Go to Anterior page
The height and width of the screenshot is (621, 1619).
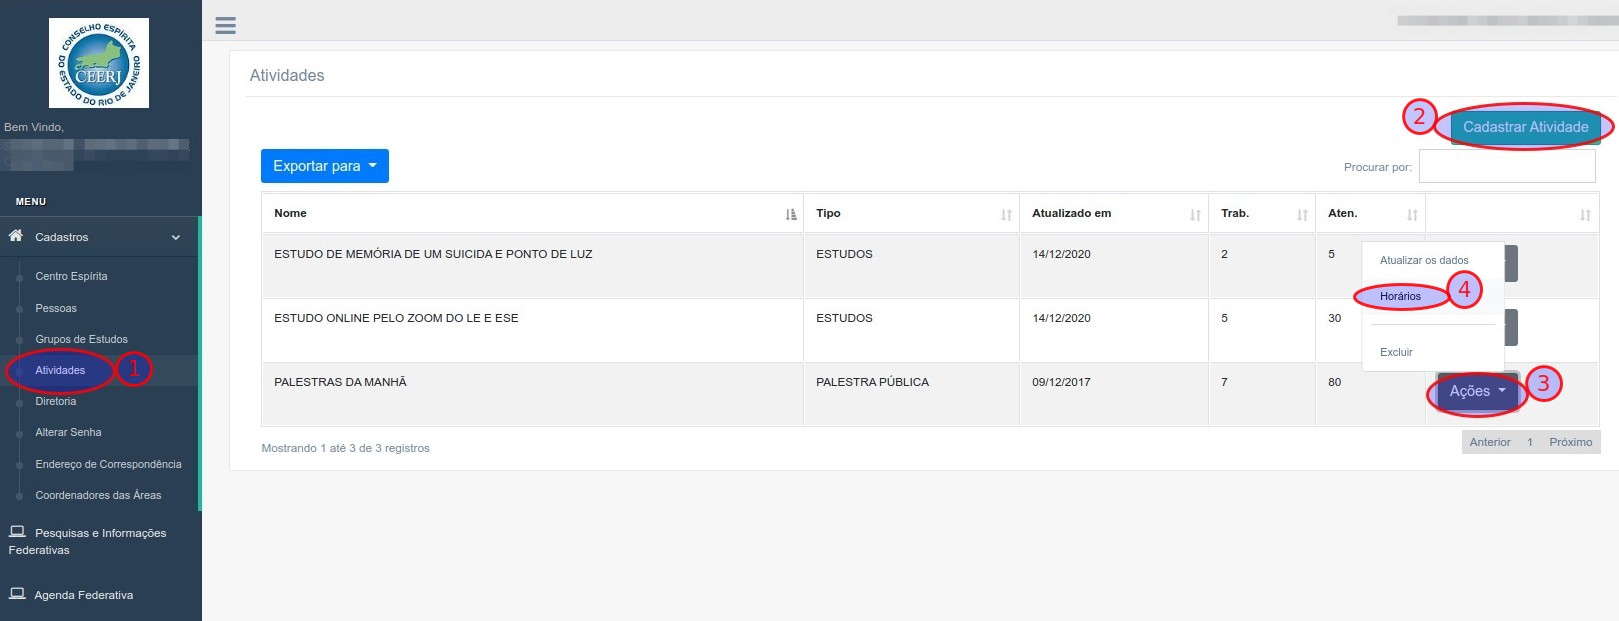1490,442
